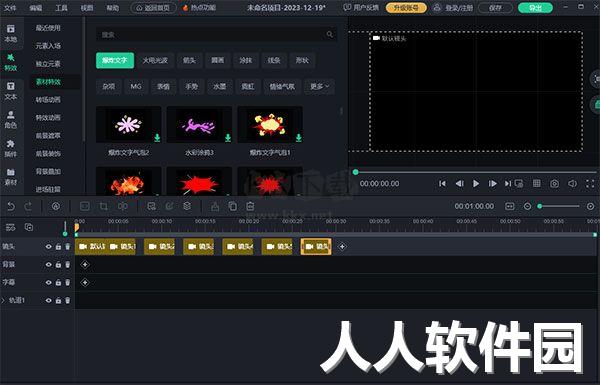Play the preview video
600x385 pixels.
476,184
